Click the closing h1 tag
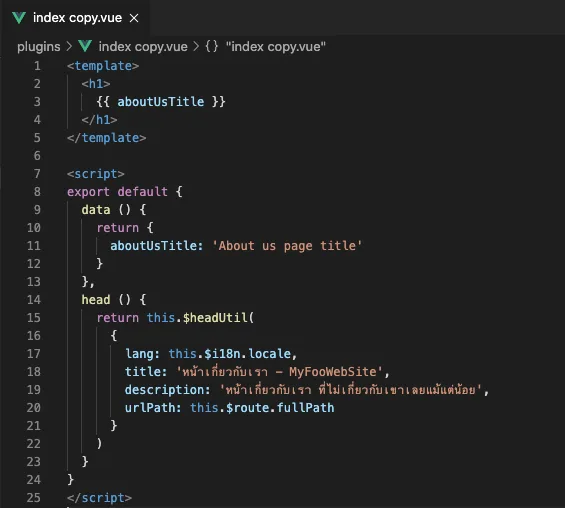Image resolution: width=565 pixels, height=508 pixels. (x=99, y=120)
